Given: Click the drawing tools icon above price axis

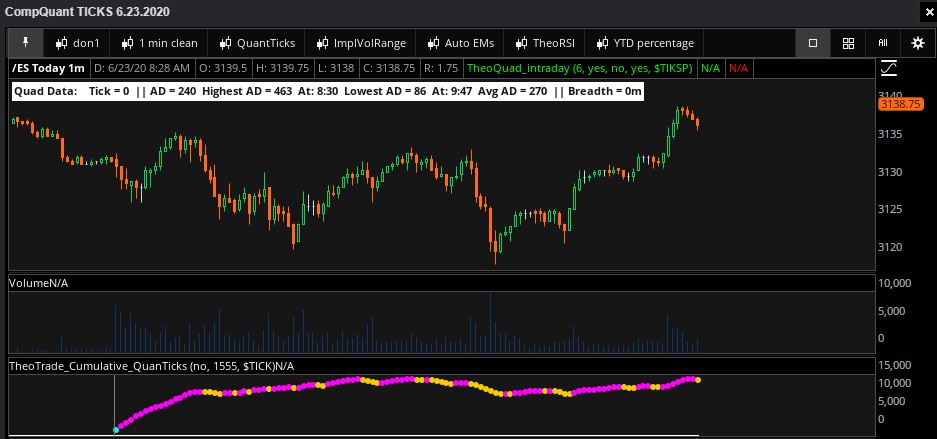Looking at the screenshot, I should click(x=887, y=68).
